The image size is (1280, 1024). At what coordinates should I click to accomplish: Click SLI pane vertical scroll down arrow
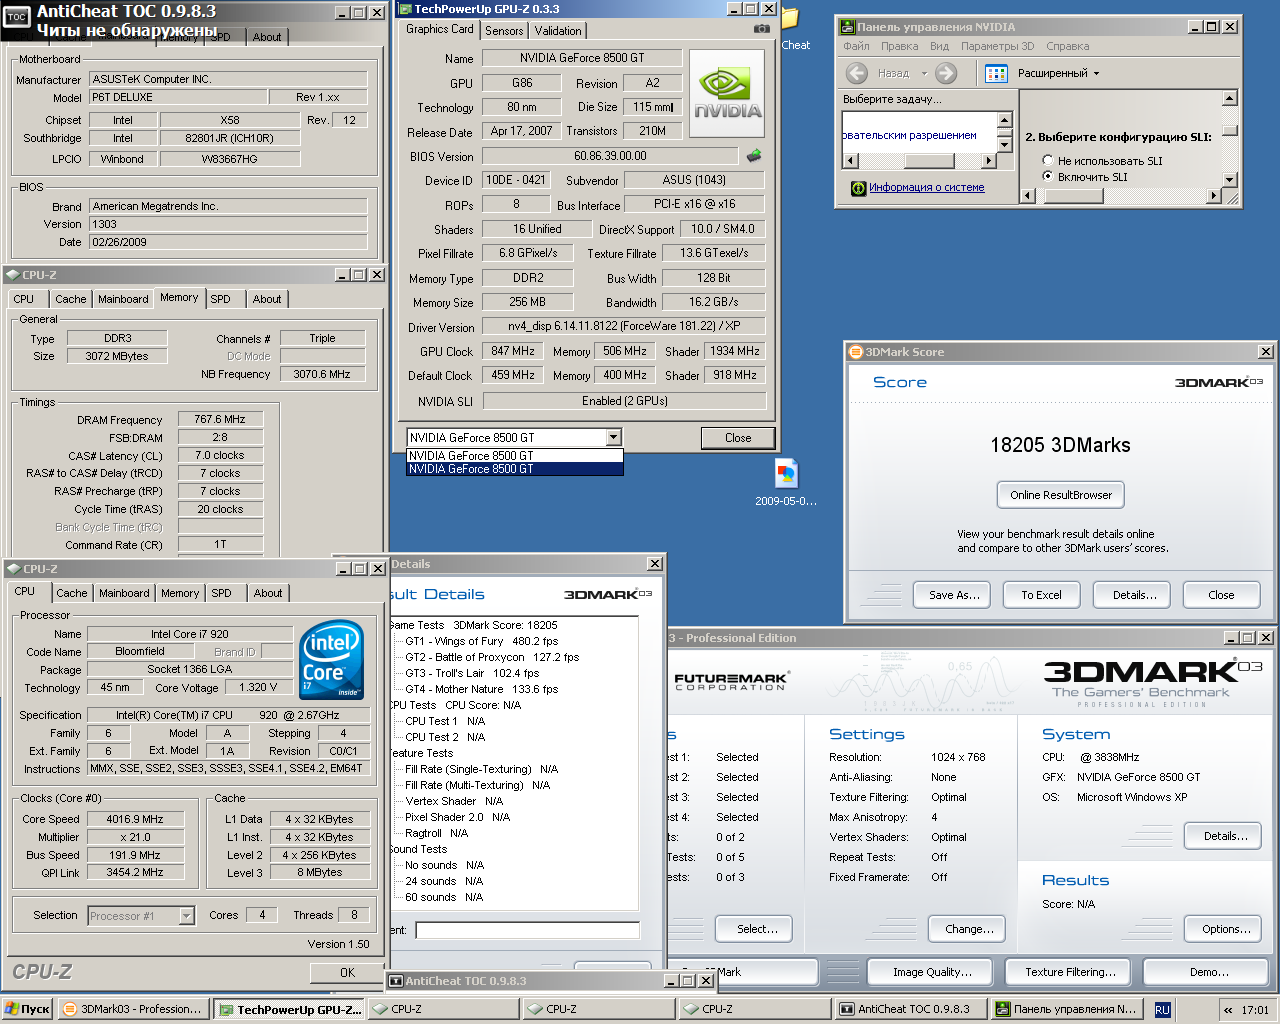[1230, 180]
